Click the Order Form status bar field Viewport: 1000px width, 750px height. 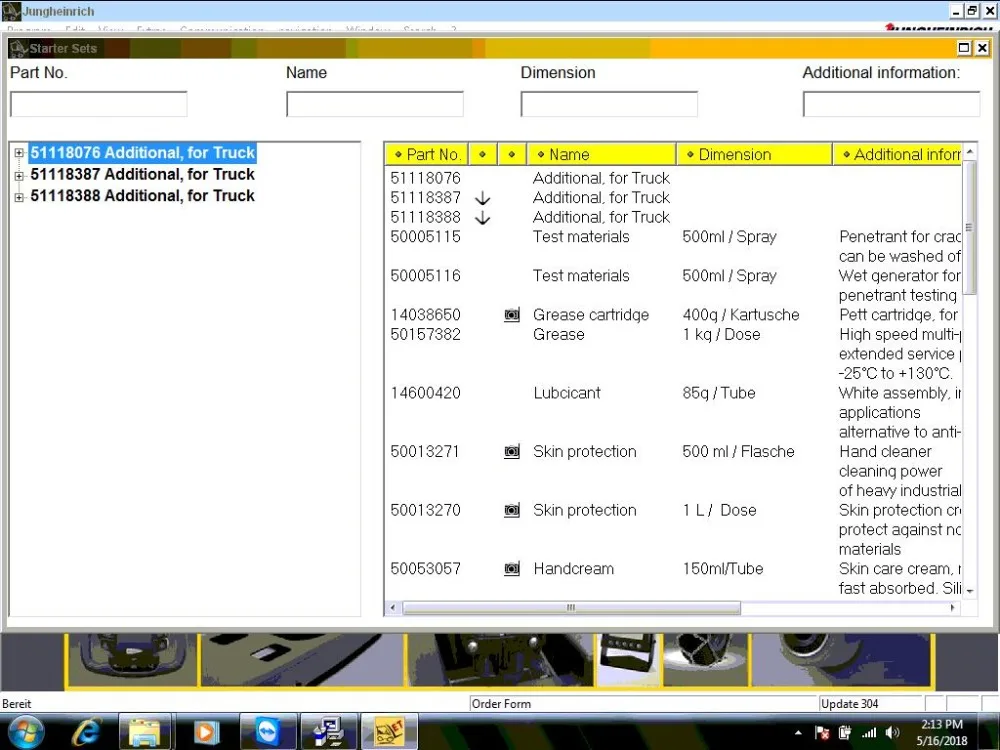click(643, 703)
